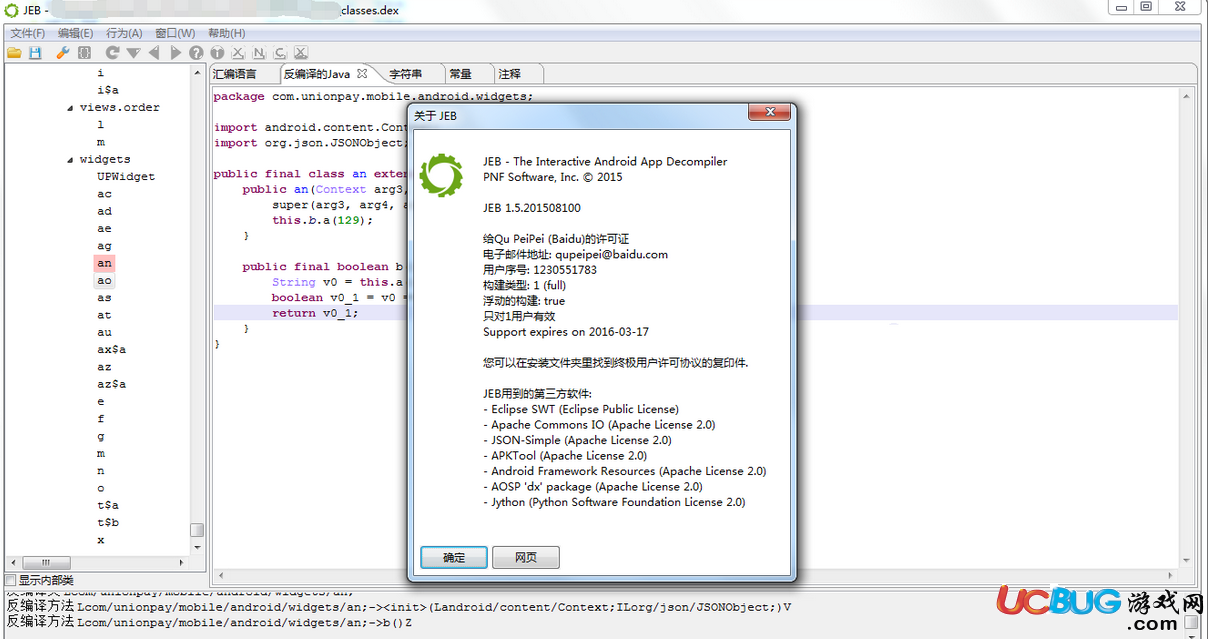The width and height of the screenshot is (1213, 639).
Task: Click the JEB app icon in title bar
Action: pyautogui.click(x=12, y=10)
